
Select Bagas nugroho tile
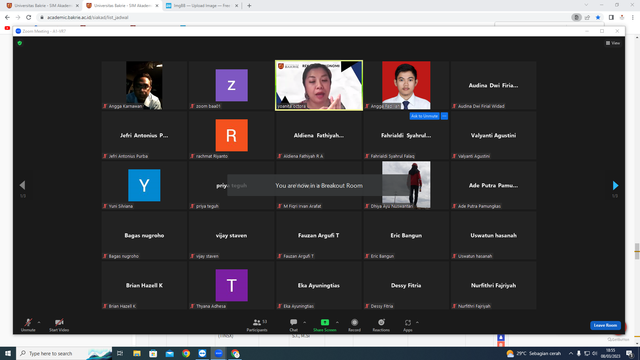click(x=144, y=236)
